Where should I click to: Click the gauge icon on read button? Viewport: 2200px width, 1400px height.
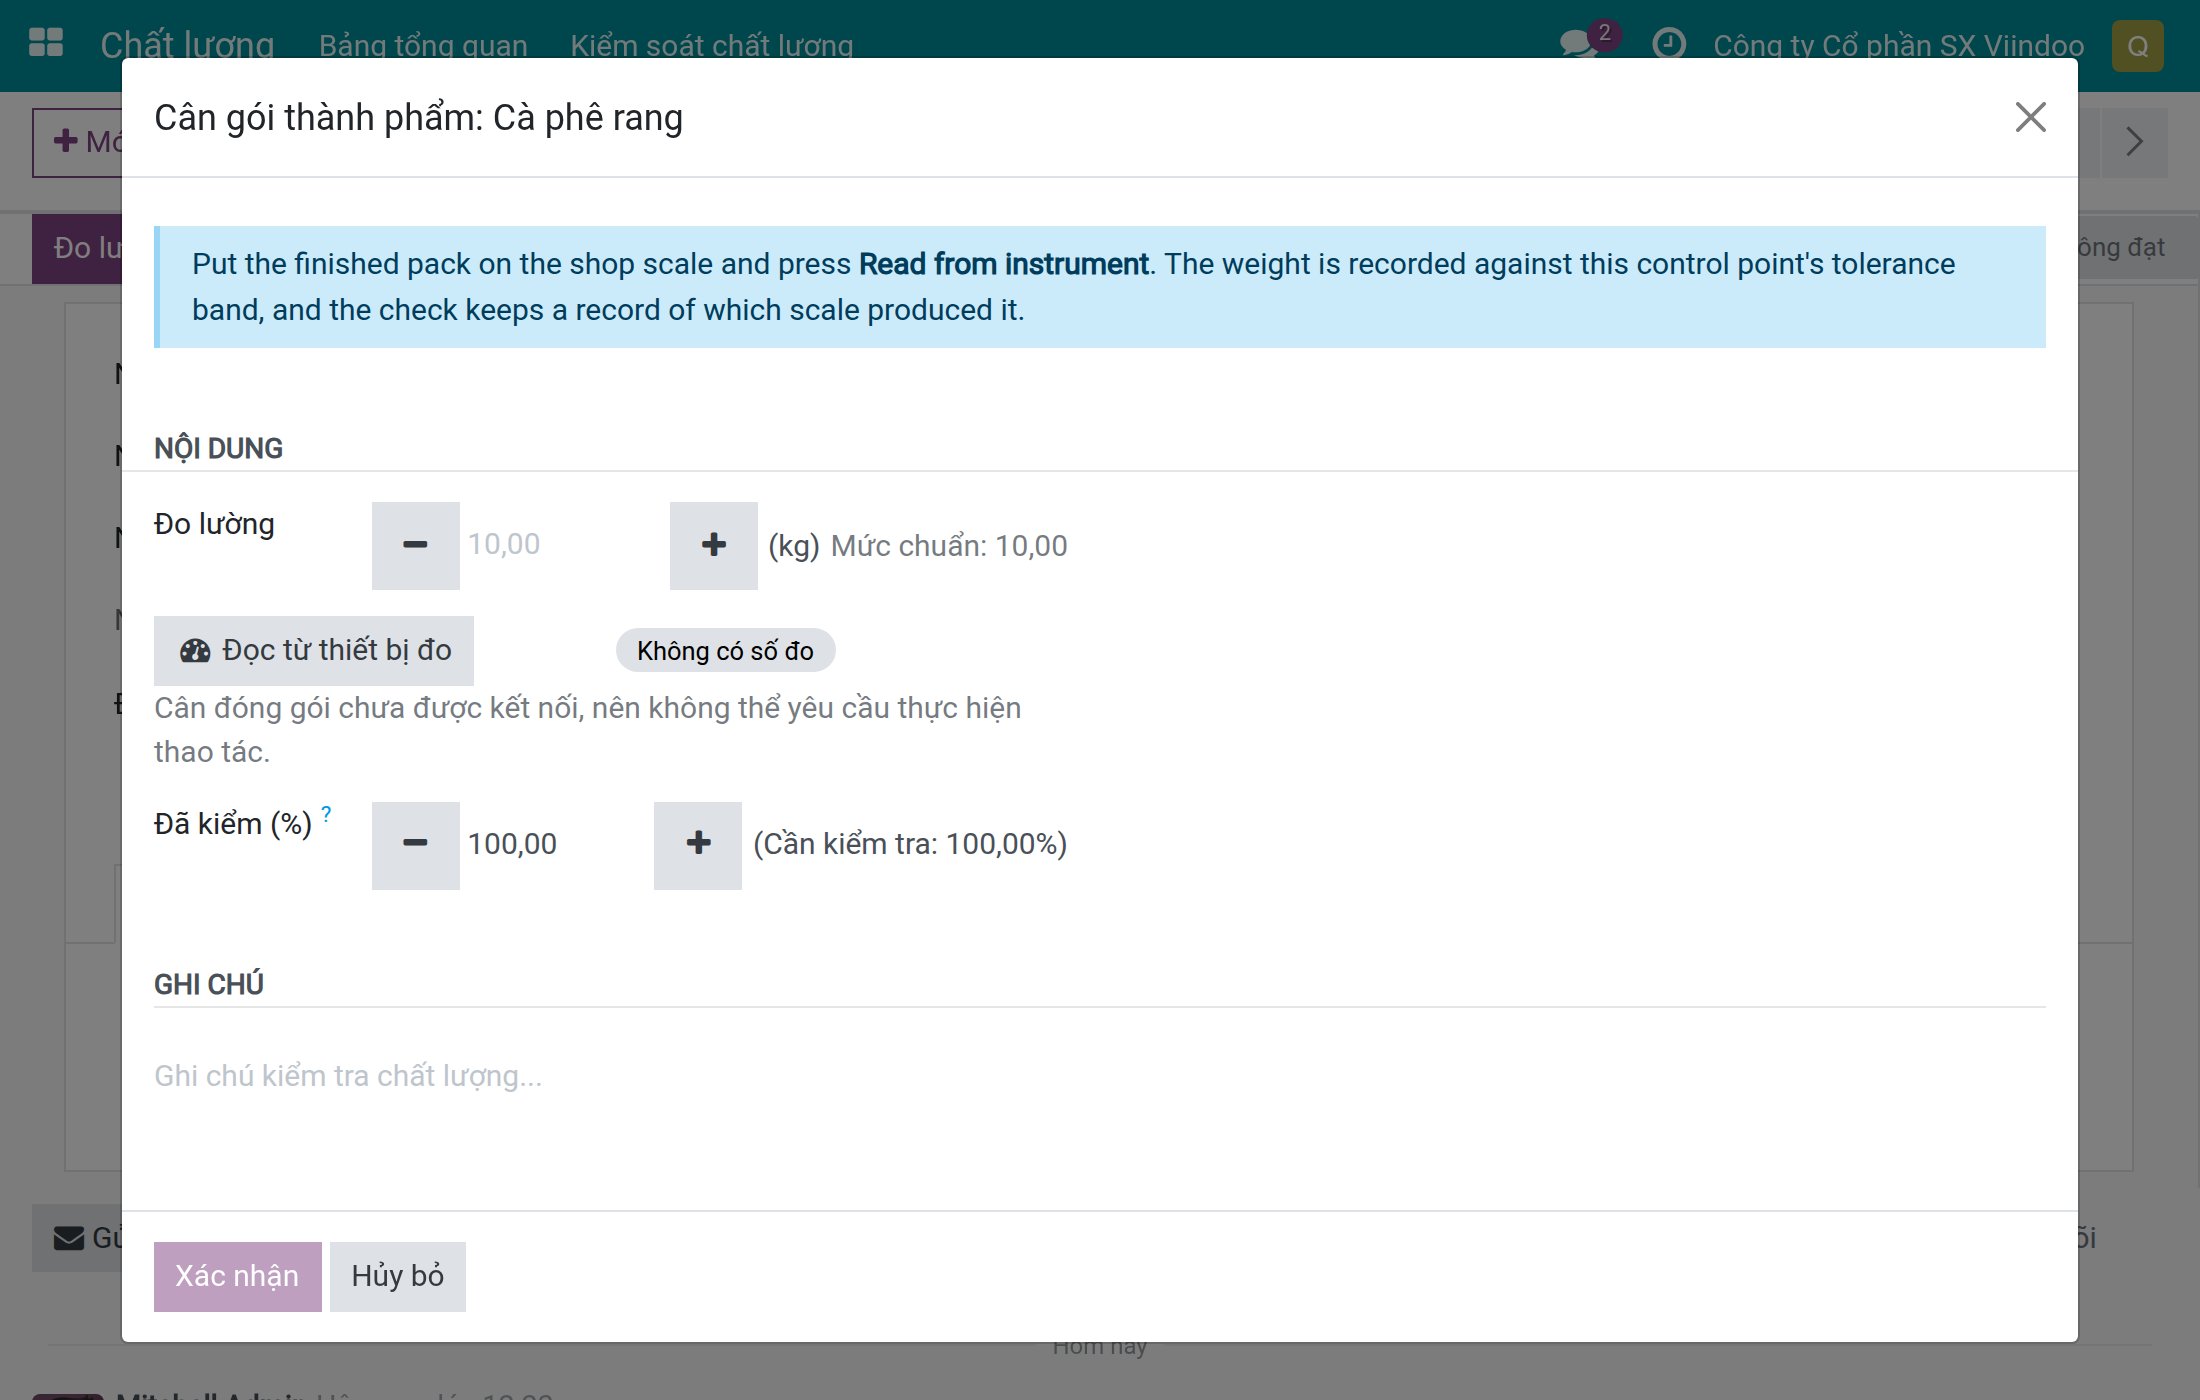coord(195,651)
